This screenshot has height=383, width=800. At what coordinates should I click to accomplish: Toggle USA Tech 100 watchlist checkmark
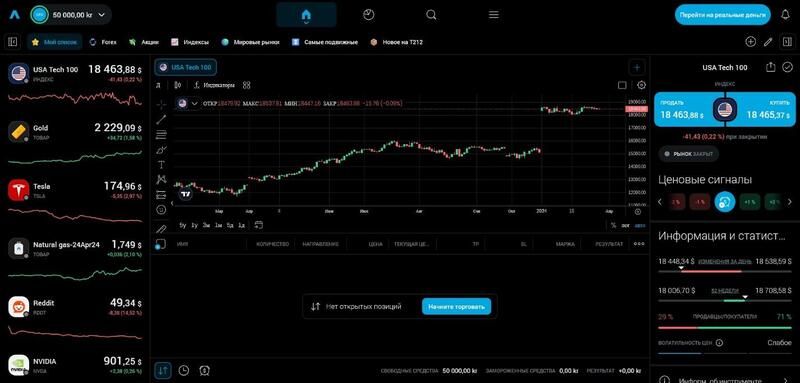pos(788,67)
